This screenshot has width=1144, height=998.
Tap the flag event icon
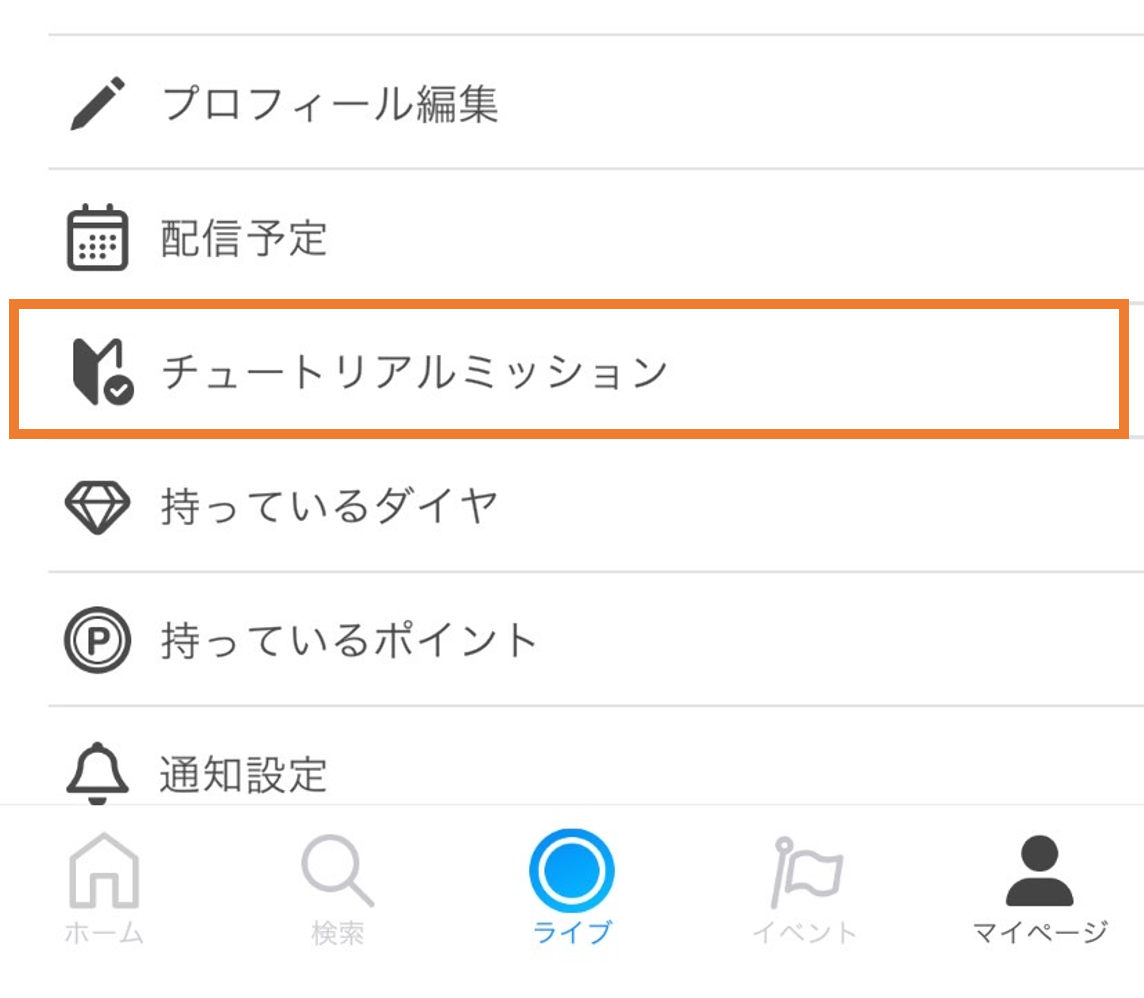pyautogui.click(x=806, y=871)
